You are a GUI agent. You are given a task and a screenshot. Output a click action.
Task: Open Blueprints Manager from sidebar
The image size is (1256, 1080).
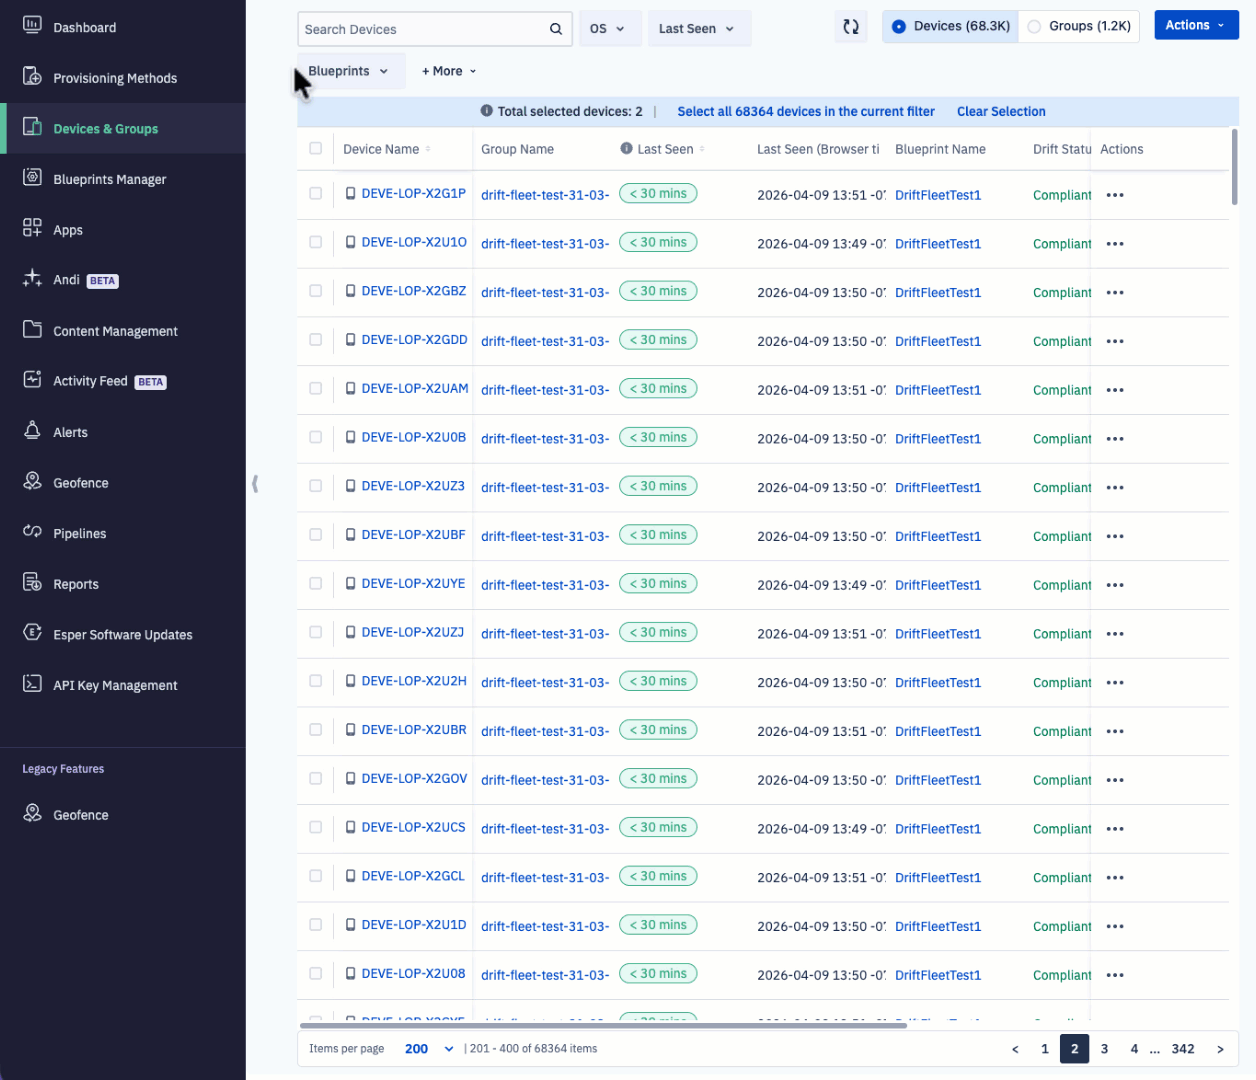pos(109,180)
